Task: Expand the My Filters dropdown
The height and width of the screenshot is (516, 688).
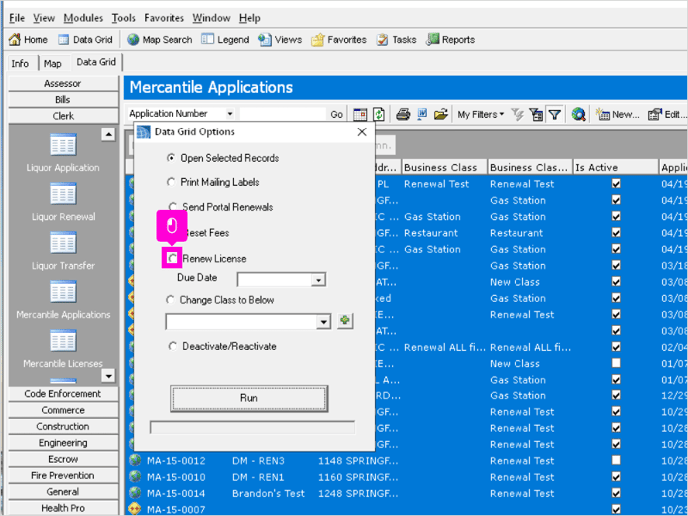Action: click(x=480, y=115)
